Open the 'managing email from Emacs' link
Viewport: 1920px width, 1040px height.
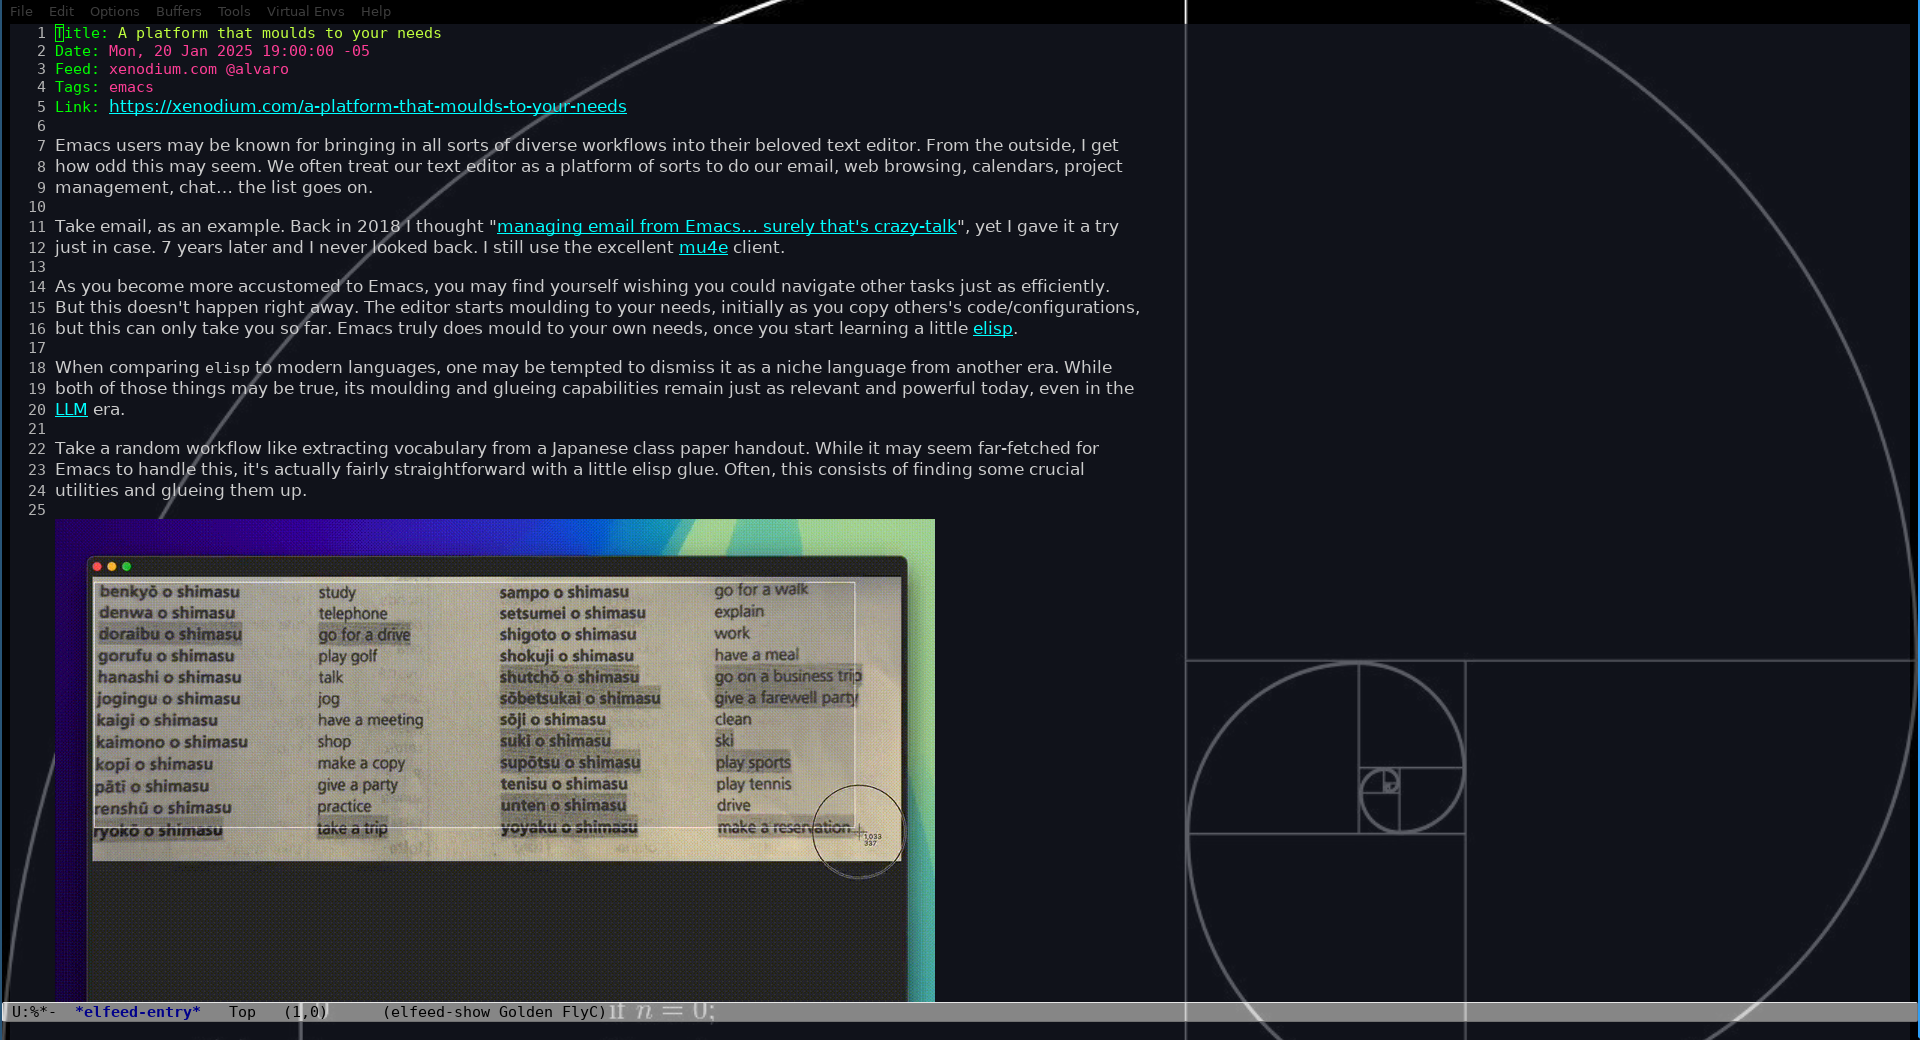(x=726, y=226)
